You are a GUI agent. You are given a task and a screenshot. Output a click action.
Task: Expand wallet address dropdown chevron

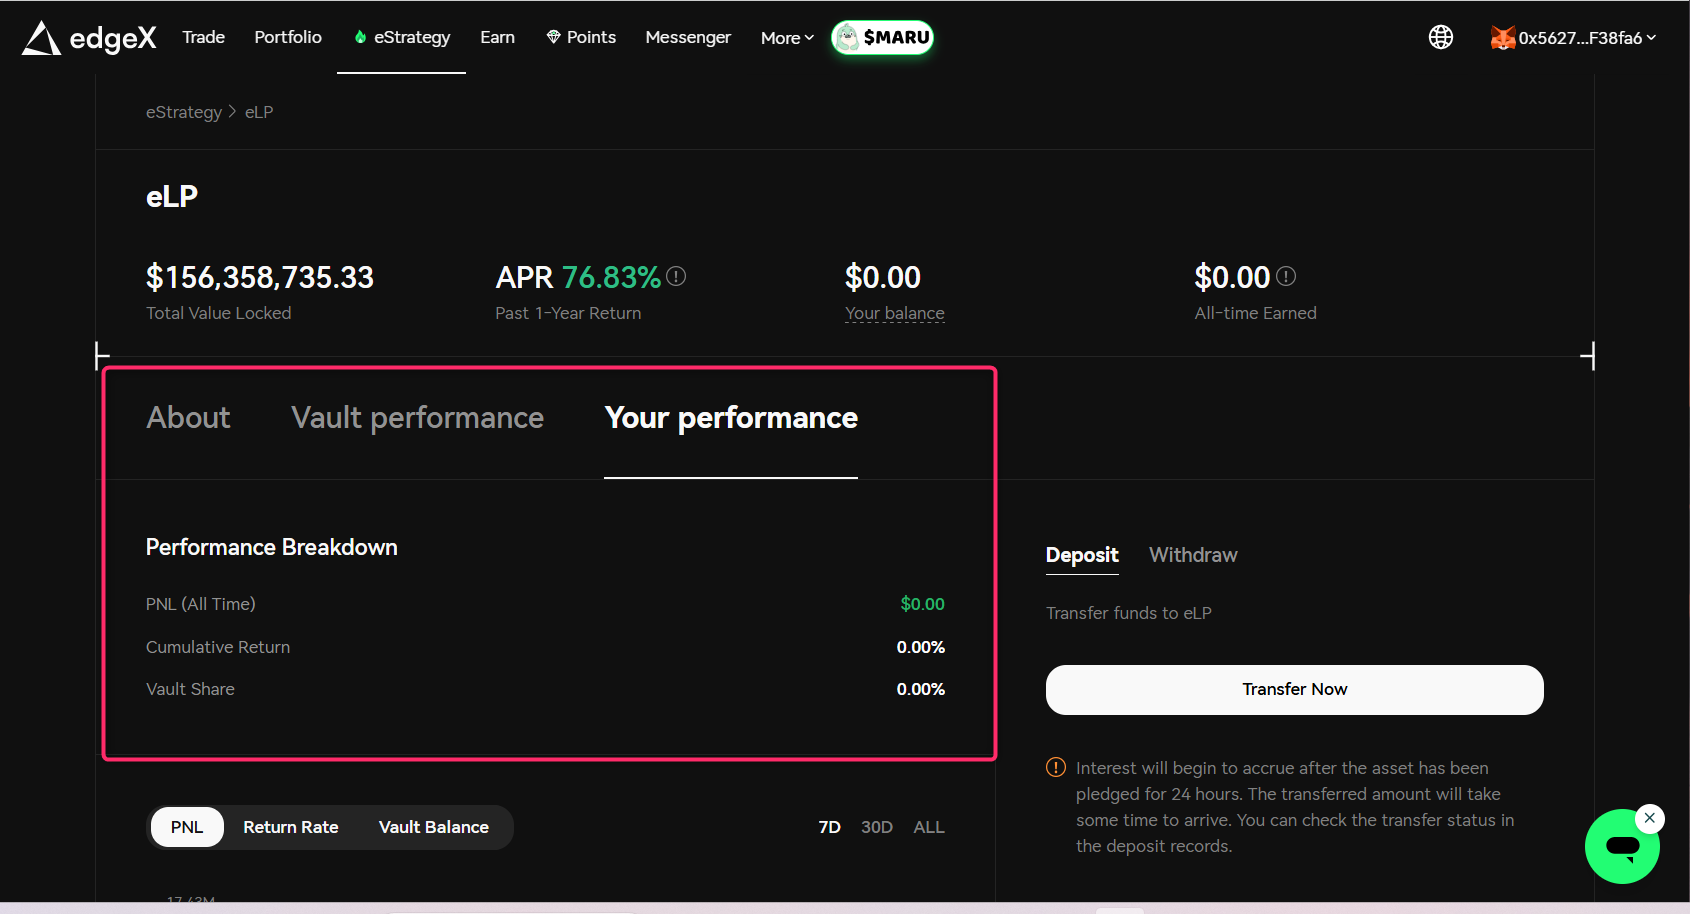tap(1651, 38)
